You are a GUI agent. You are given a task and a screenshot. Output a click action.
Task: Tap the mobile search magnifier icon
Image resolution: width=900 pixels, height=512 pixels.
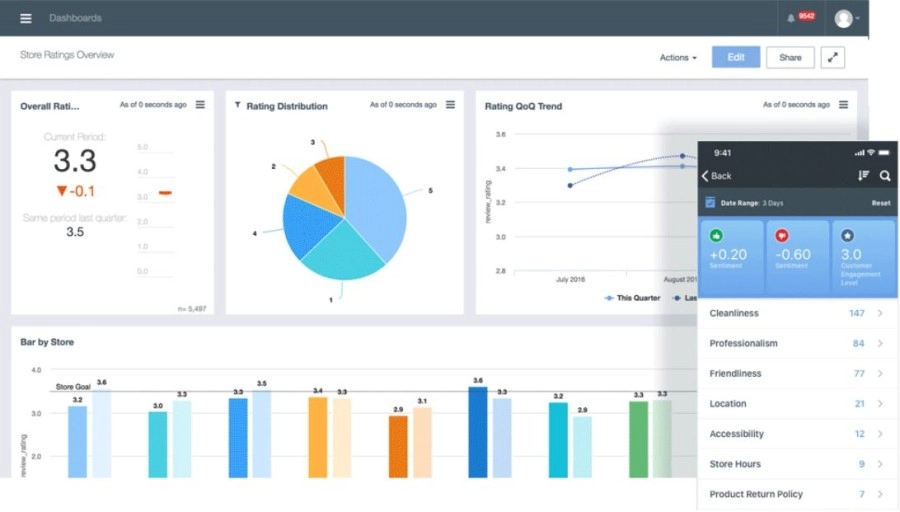tap(885, 176)
